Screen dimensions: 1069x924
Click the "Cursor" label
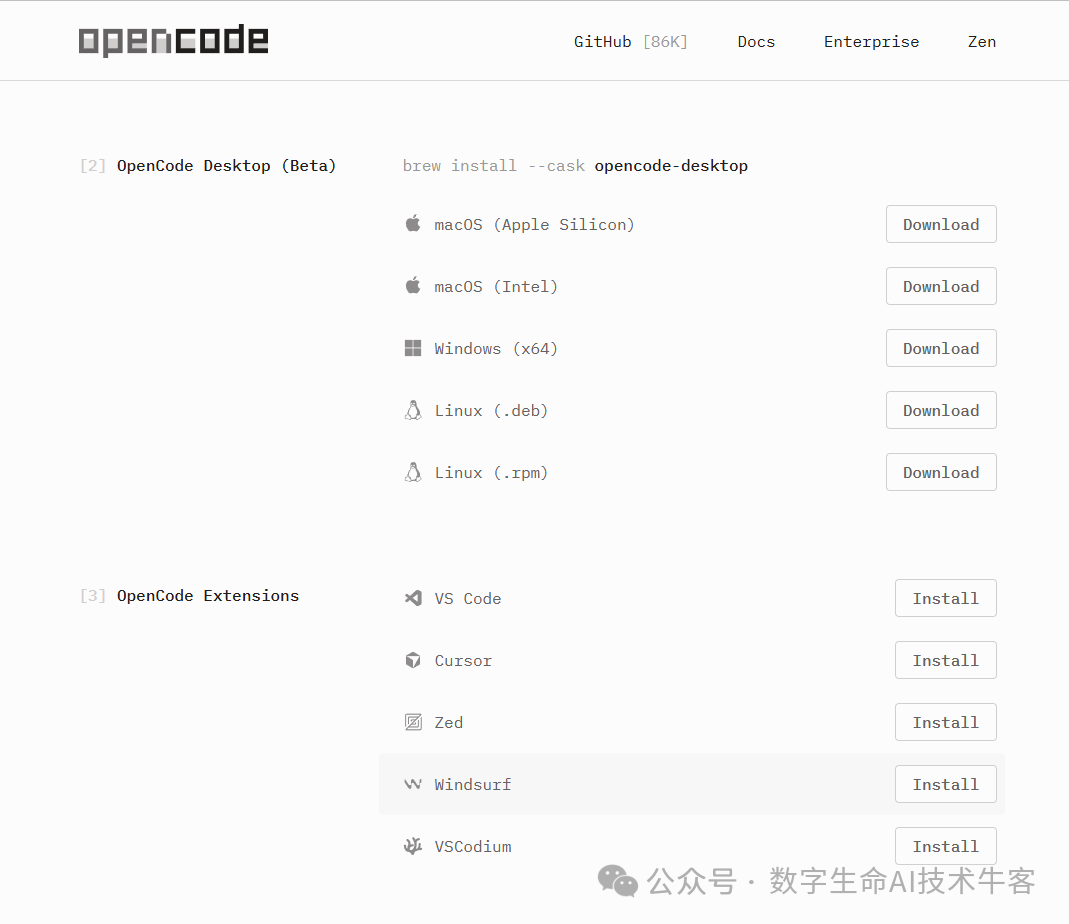coord(463,660)
